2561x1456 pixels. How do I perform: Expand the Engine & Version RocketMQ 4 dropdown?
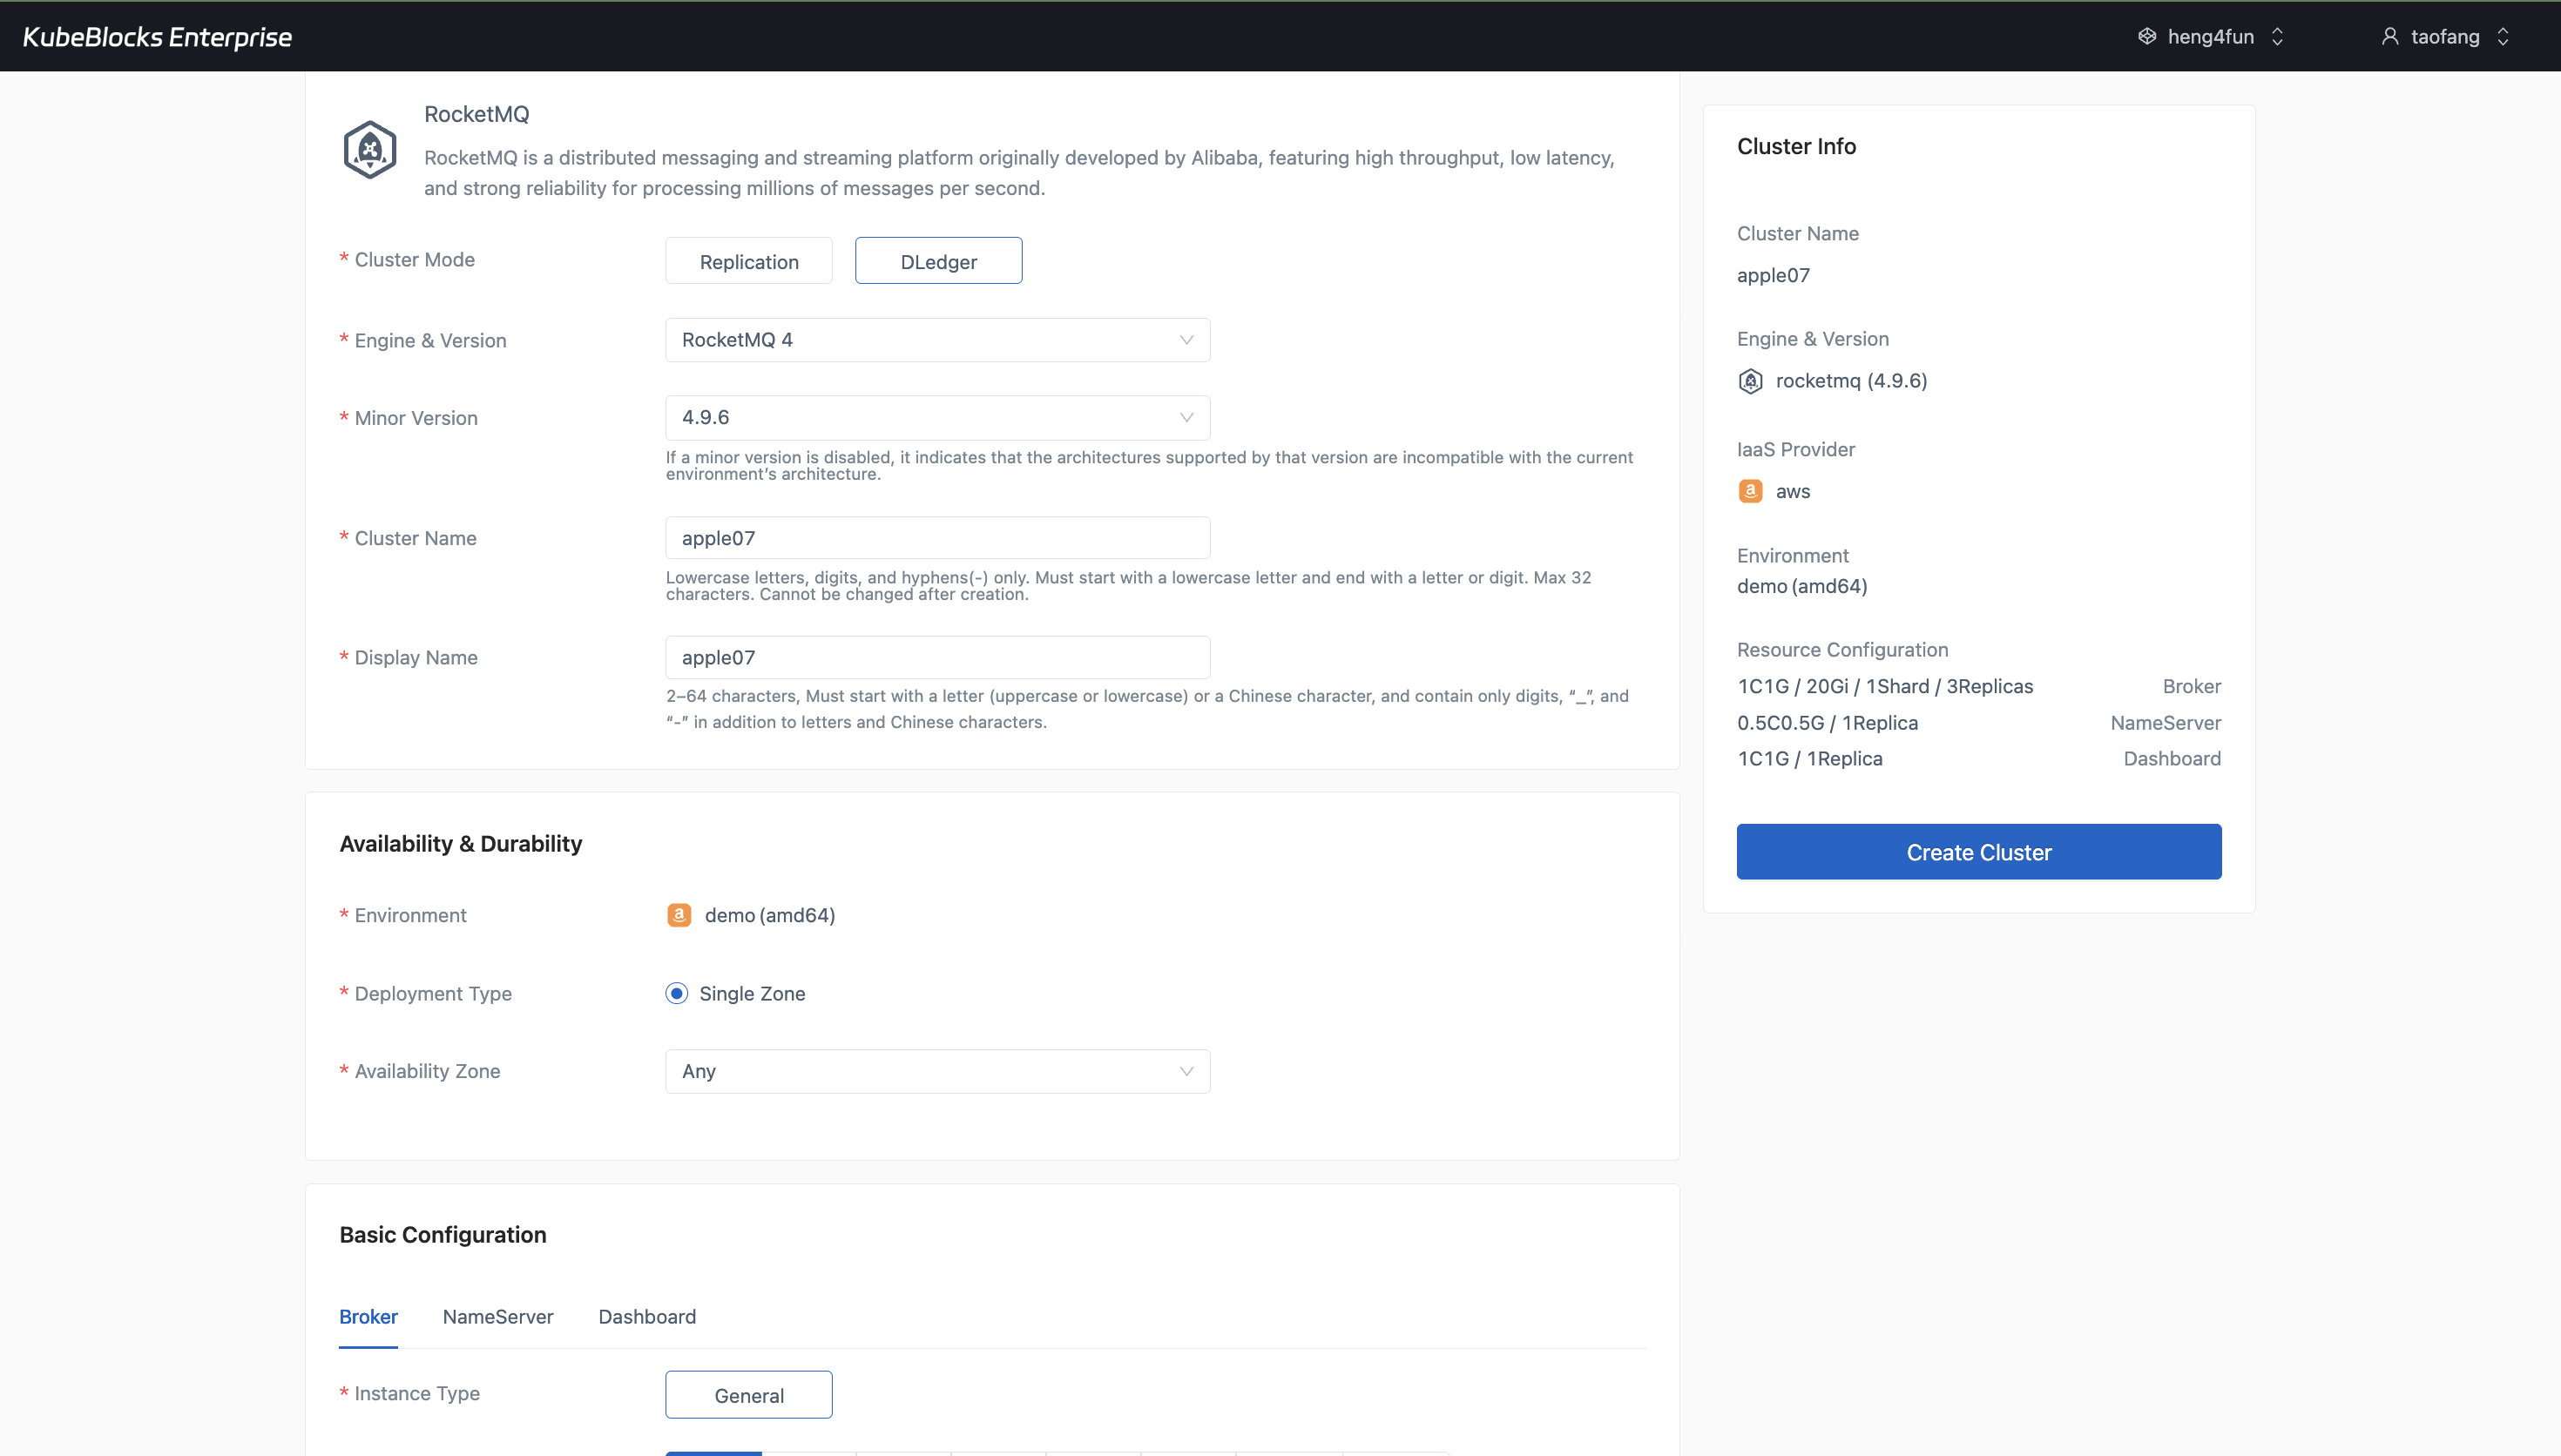pyautogui.click(x=937, y=340)
